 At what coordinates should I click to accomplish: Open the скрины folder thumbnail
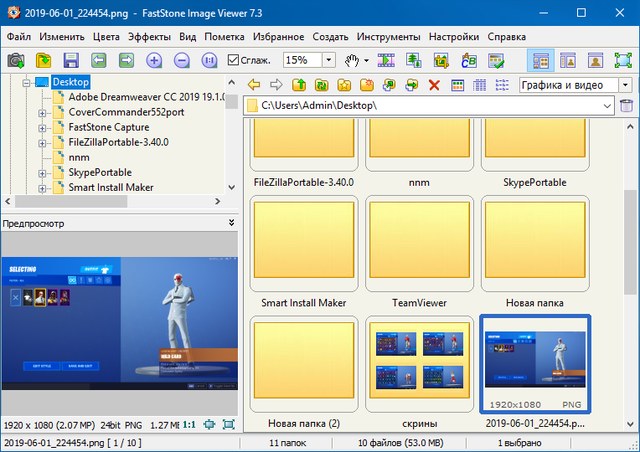pos(419,361)
